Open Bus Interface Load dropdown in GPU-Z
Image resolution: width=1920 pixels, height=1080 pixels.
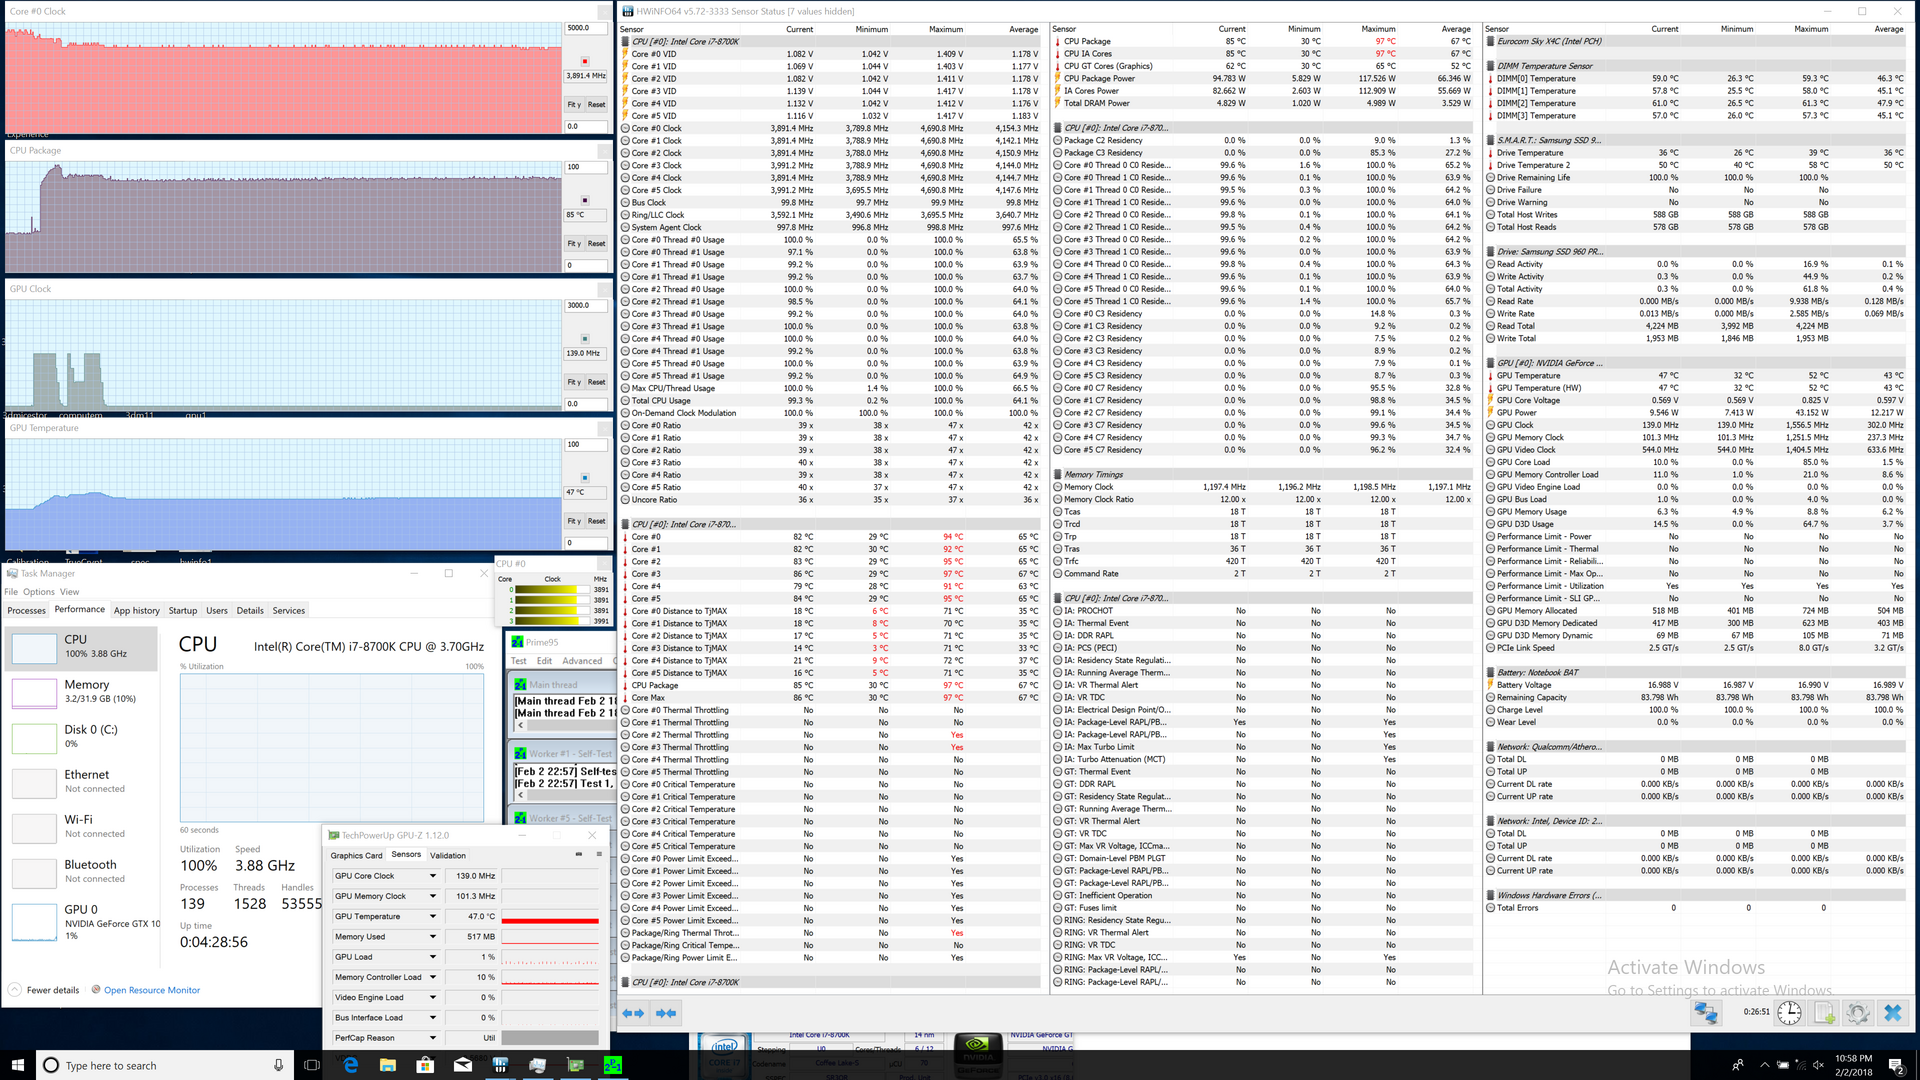tap(433, 1018)
